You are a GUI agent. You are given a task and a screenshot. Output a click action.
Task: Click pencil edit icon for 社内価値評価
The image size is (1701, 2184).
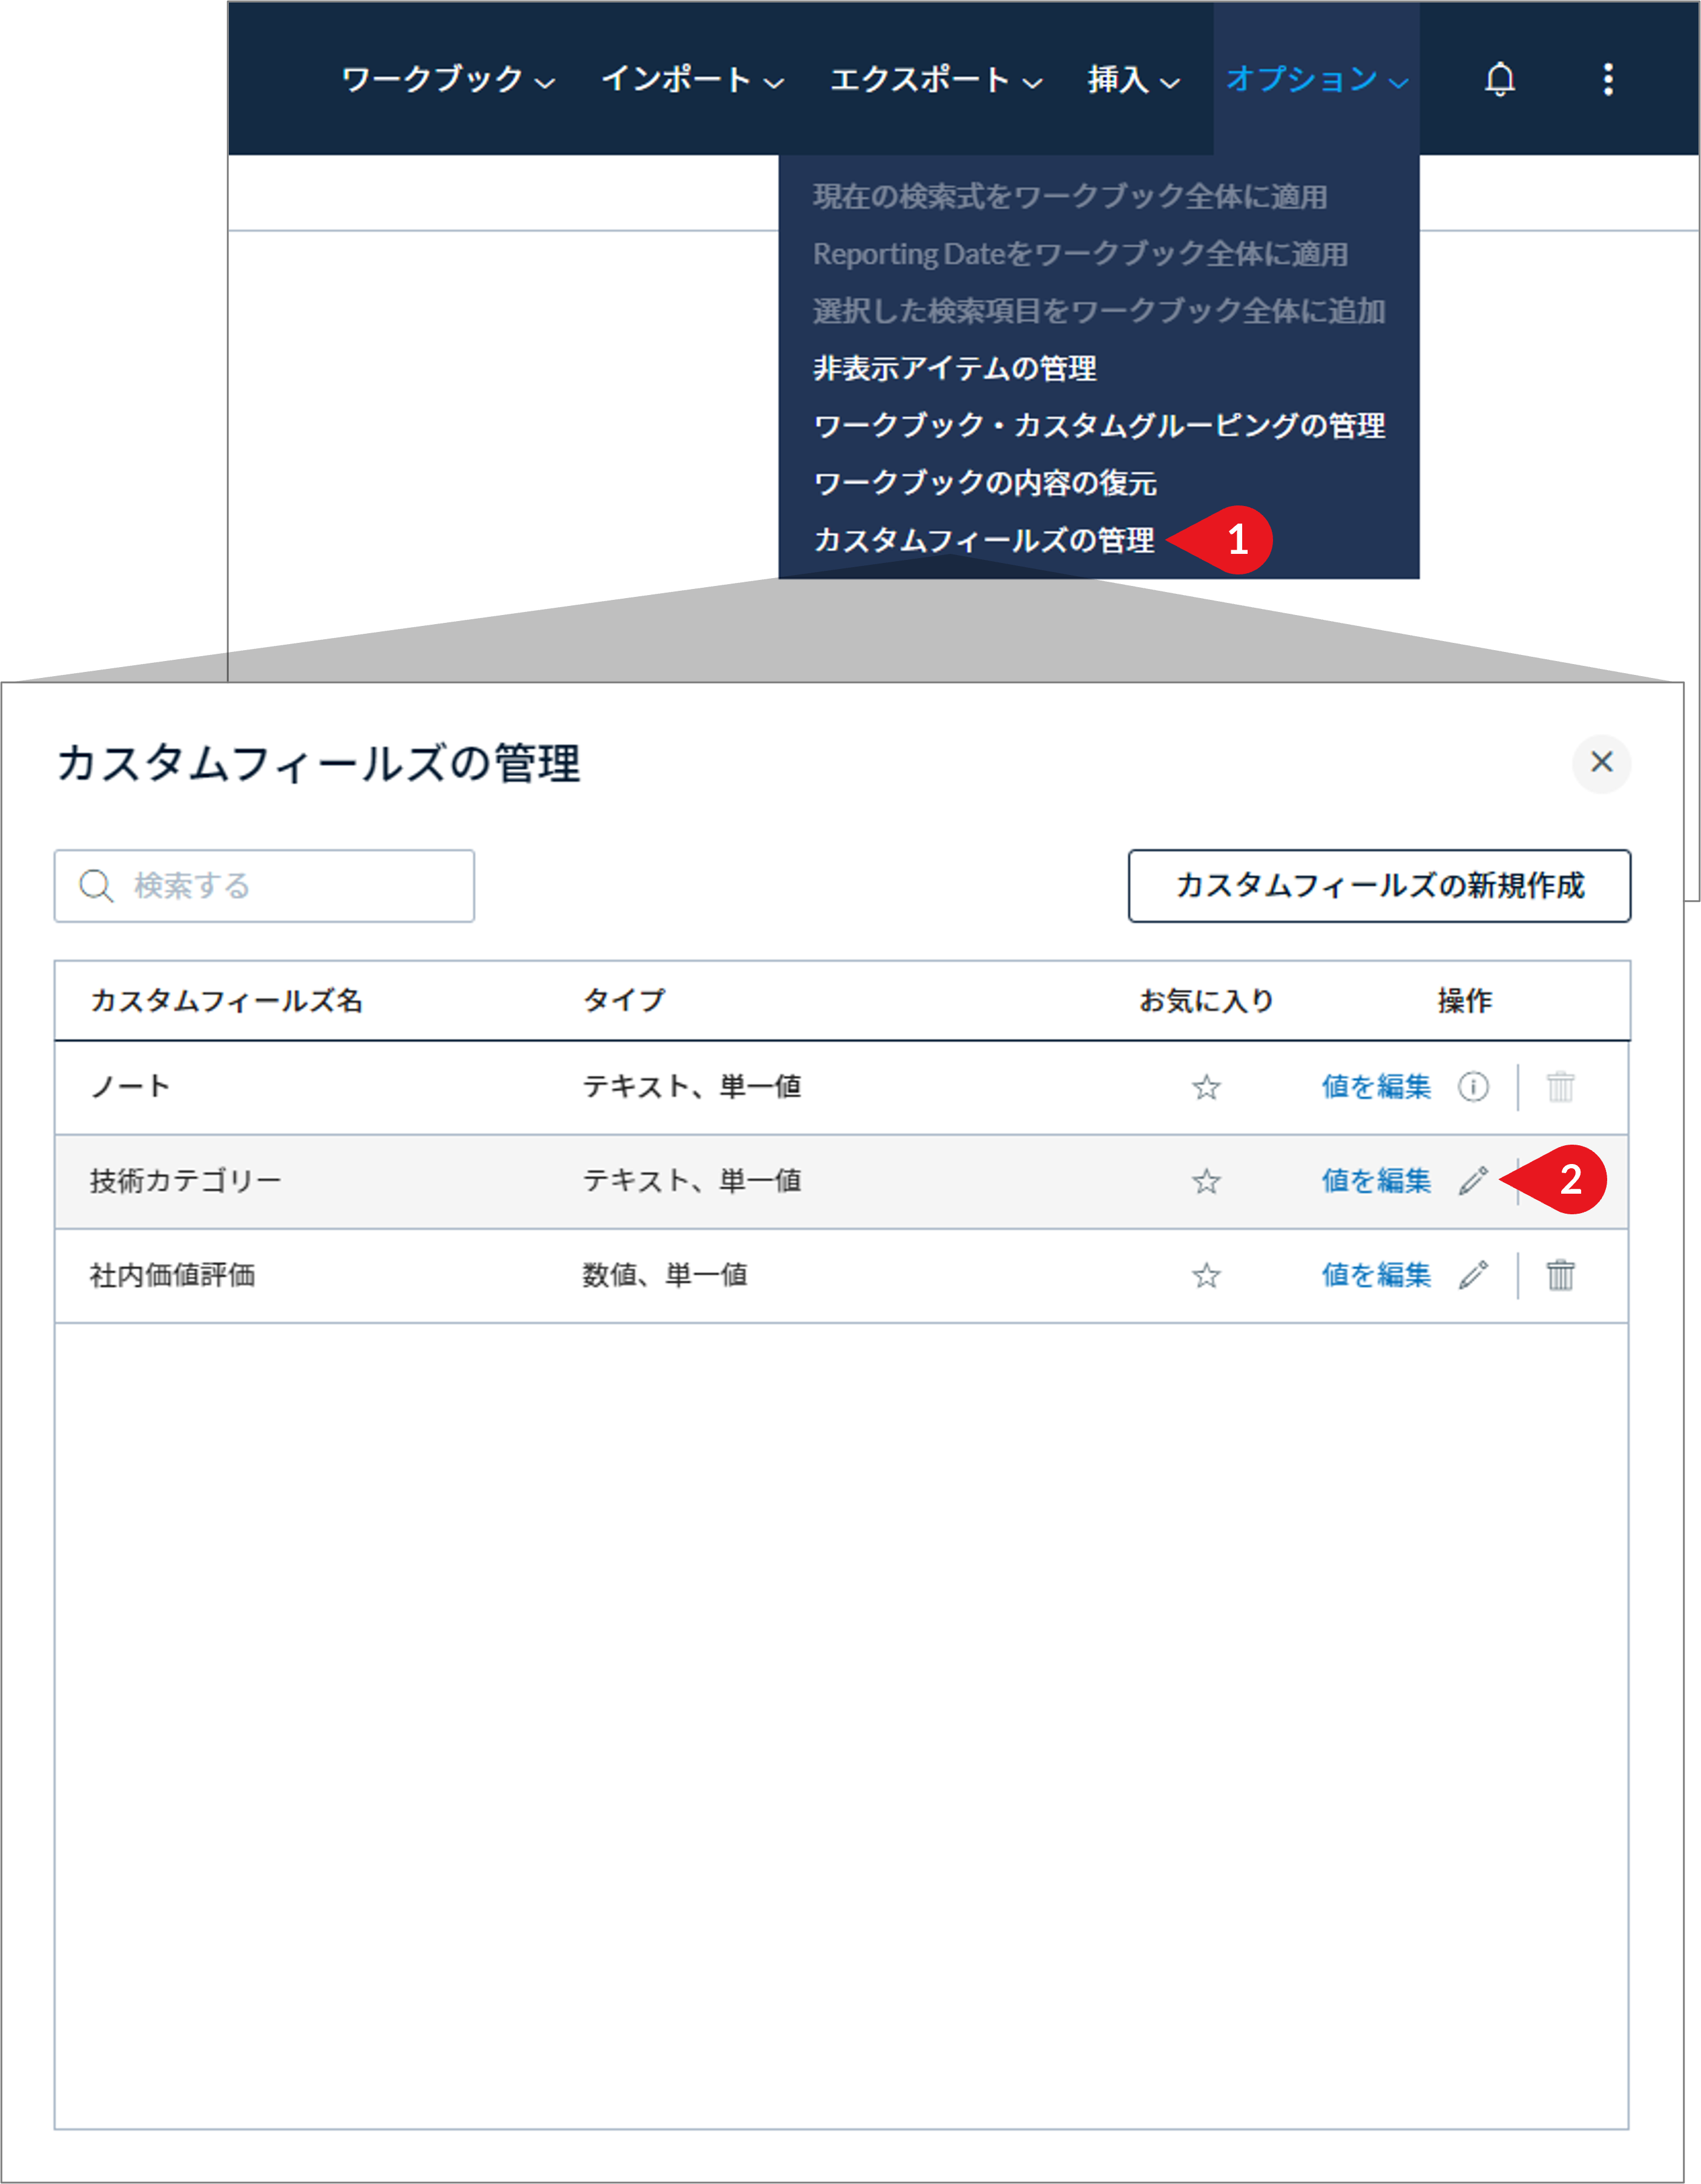point(1473,1275)
